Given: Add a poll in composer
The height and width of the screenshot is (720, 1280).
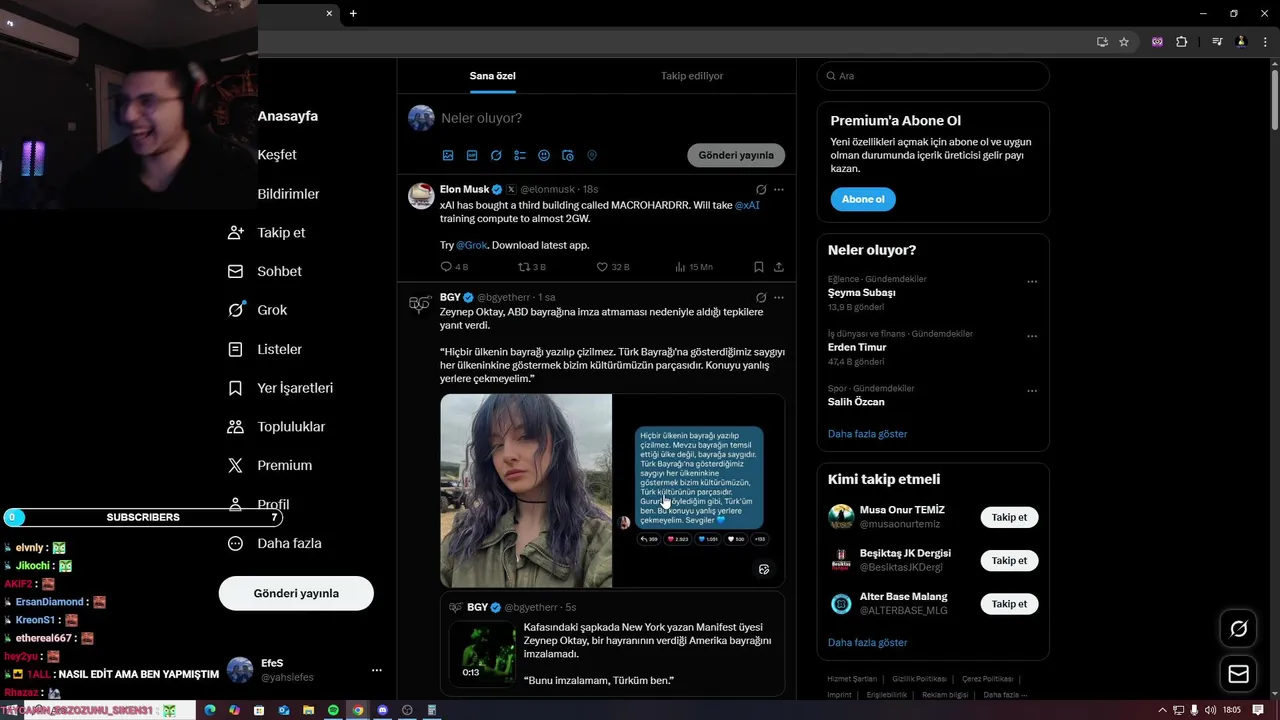Looking at the screenshot, I should click(x=520, y=155).
